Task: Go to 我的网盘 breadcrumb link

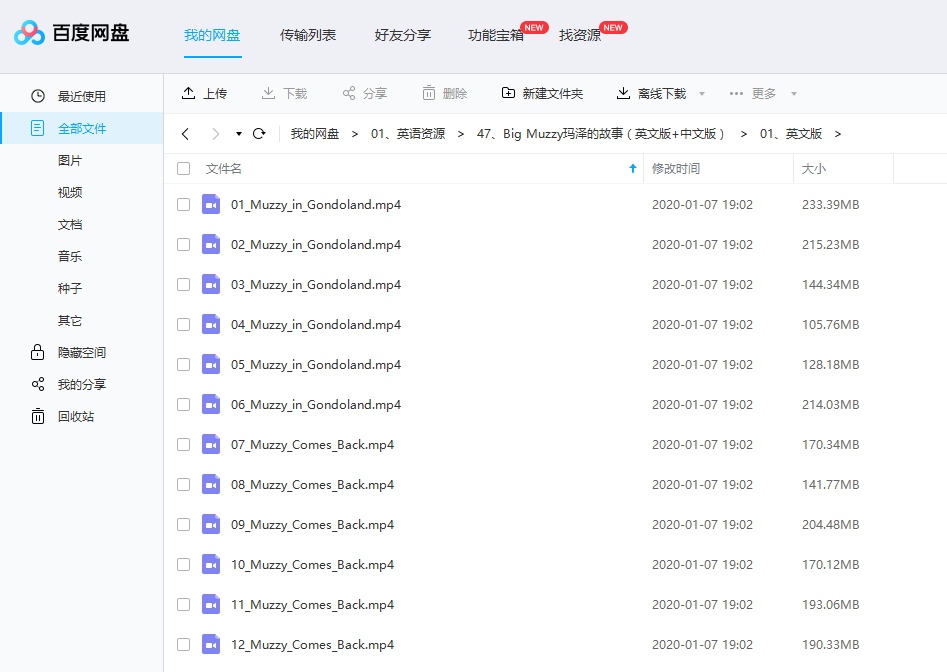Action: coord(315,133)
